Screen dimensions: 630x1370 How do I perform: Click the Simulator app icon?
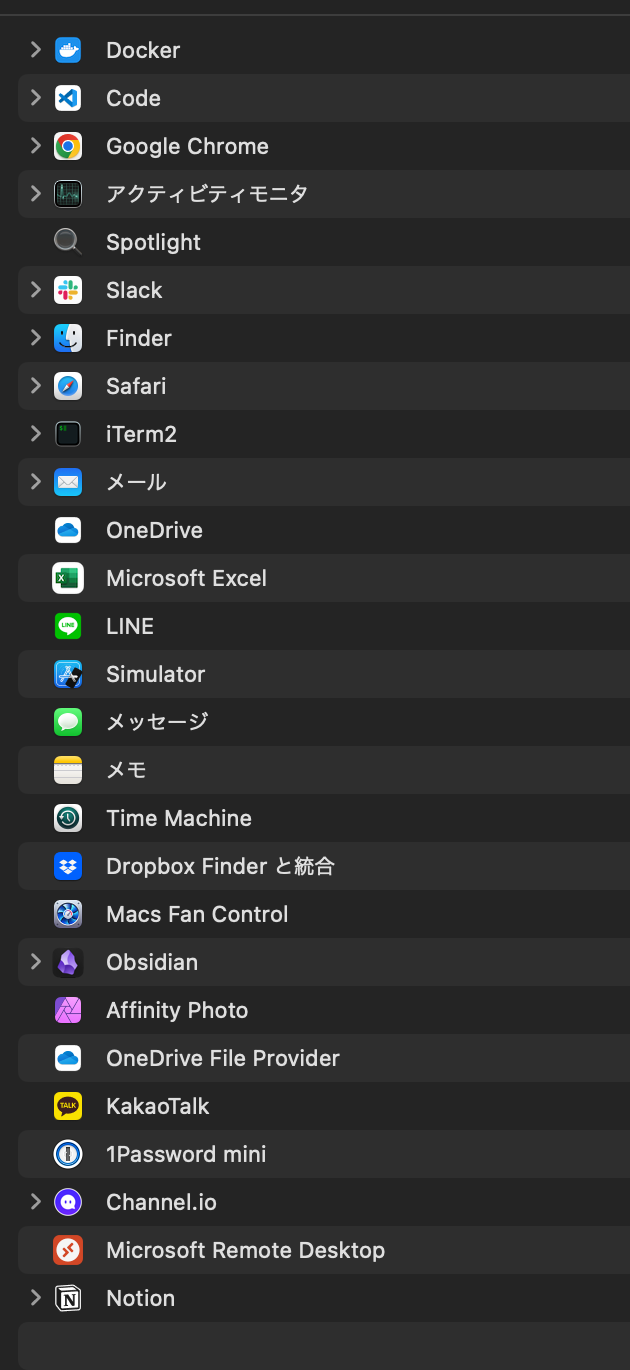point(68,674)
